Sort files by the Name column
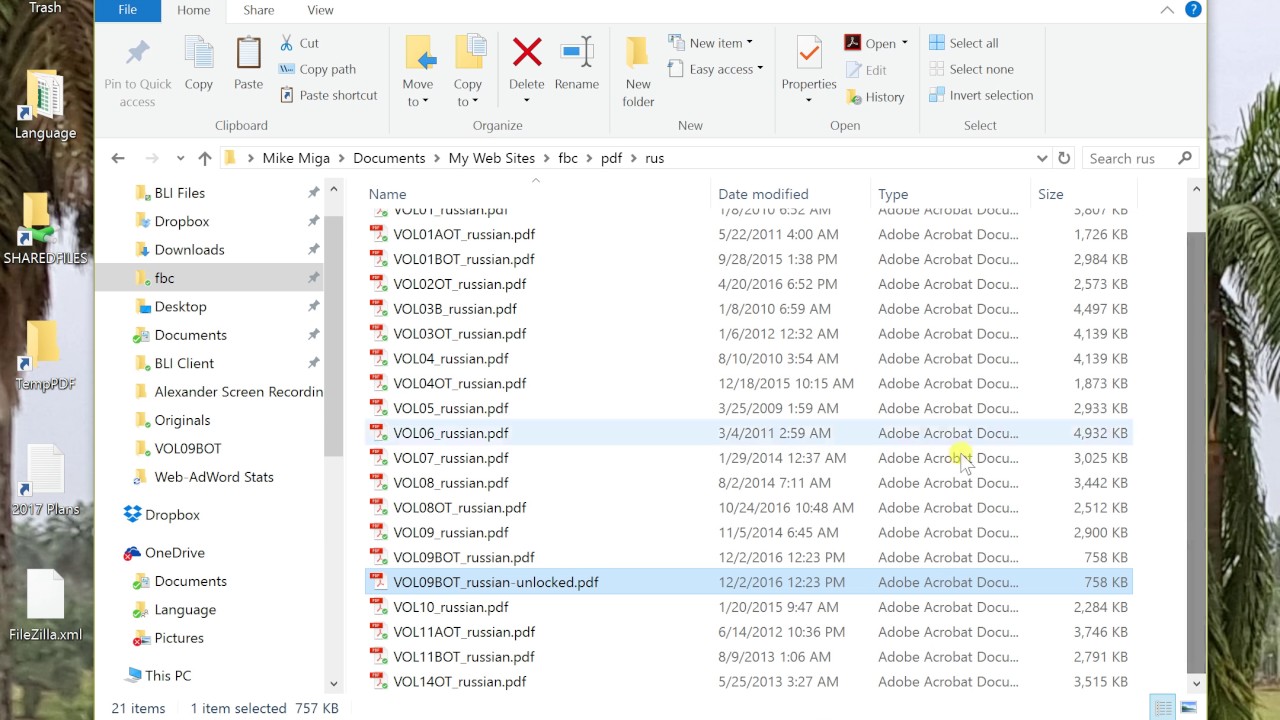The image size is (1280, 720). pos(387,194)
